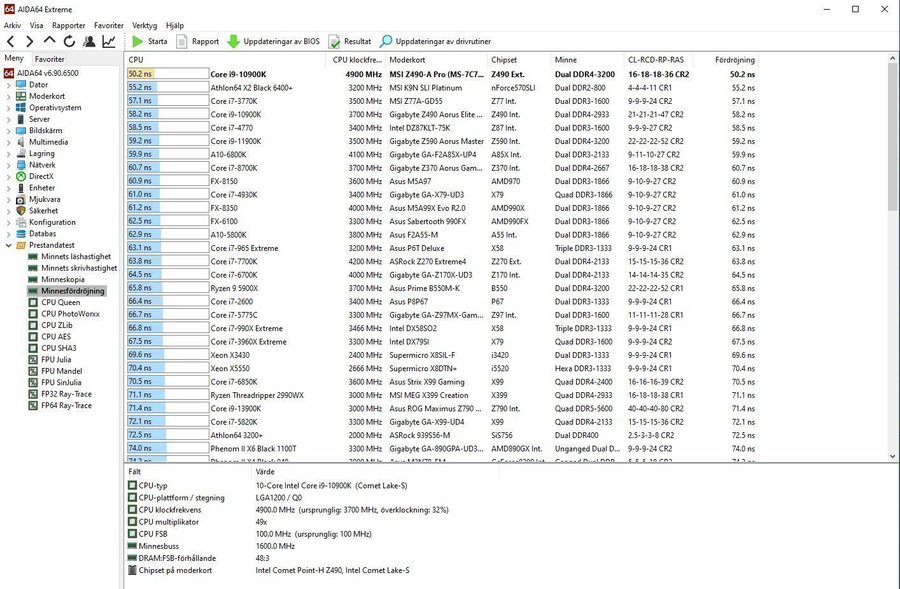Open the user profile toolbar icon
This screenshot has width=900, height=589.
click(x=89, y=41)
